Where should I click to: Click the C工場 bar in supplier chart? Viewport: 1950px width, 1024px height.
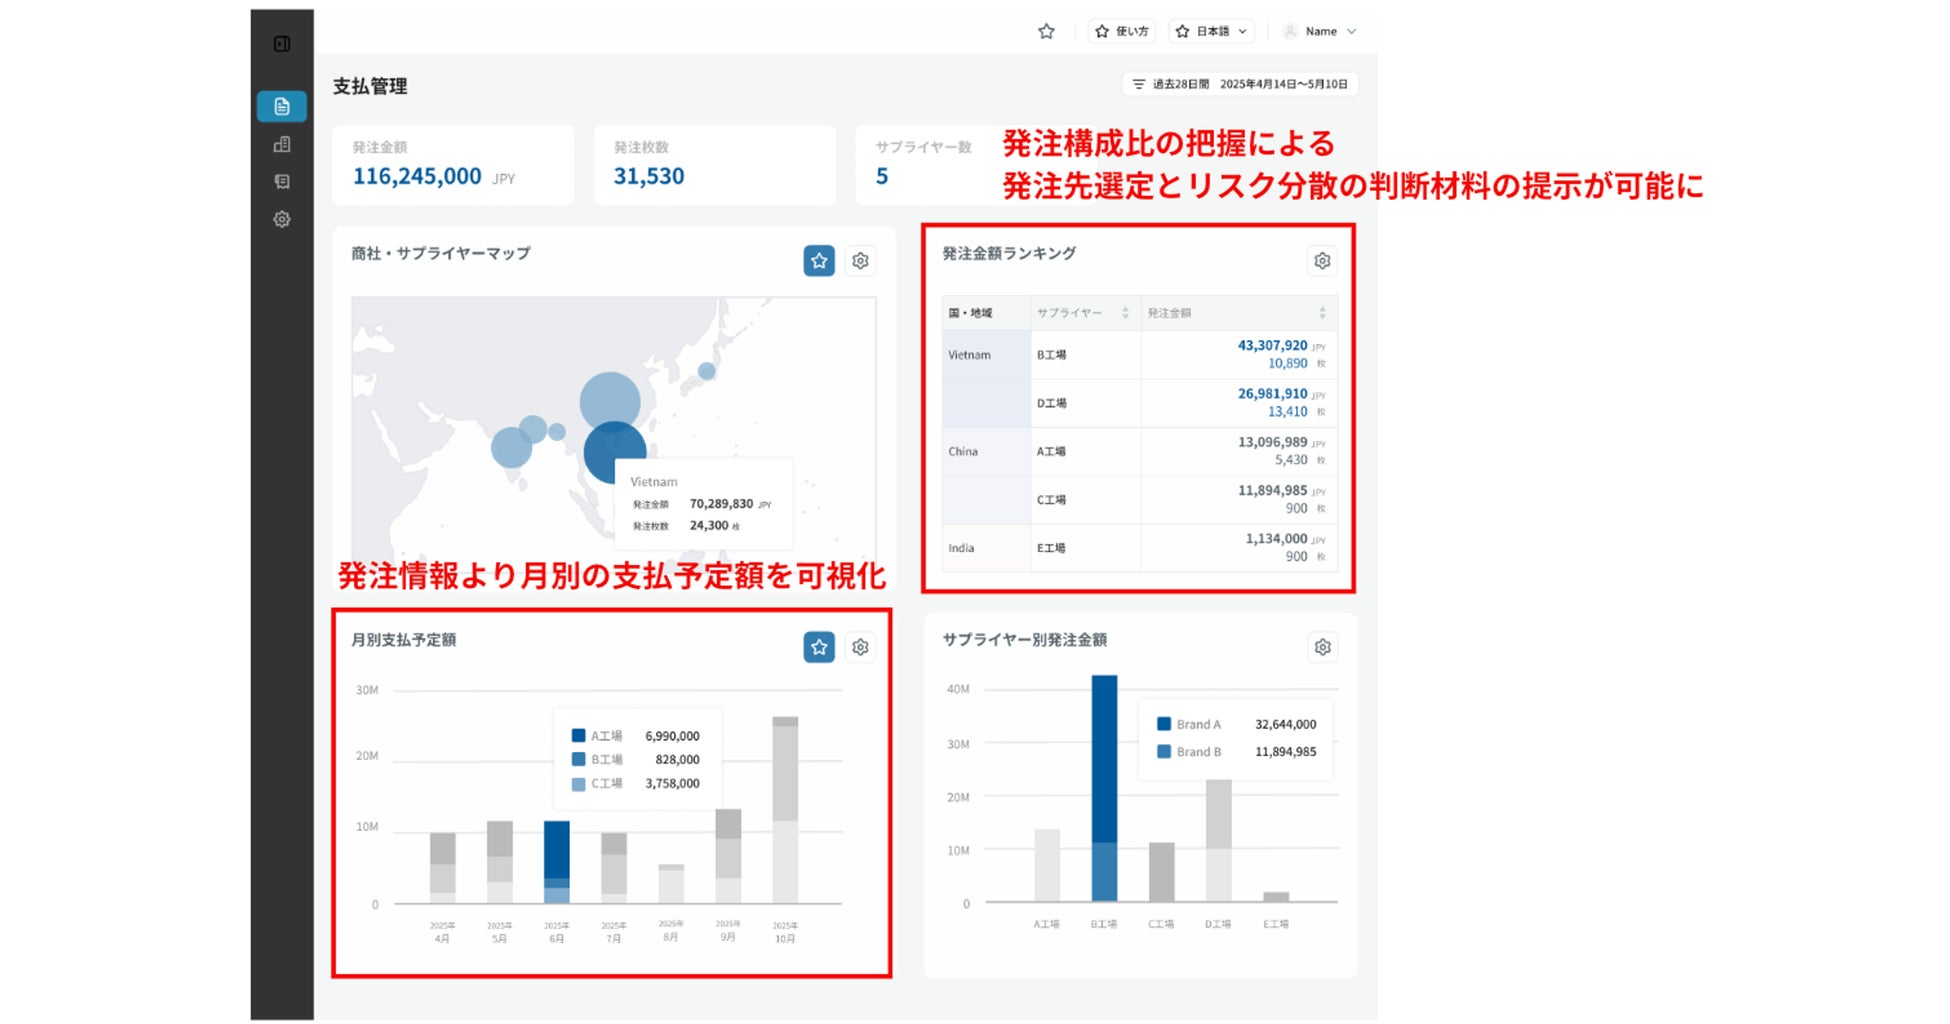pyautogui.click(x=1161, y=872)
